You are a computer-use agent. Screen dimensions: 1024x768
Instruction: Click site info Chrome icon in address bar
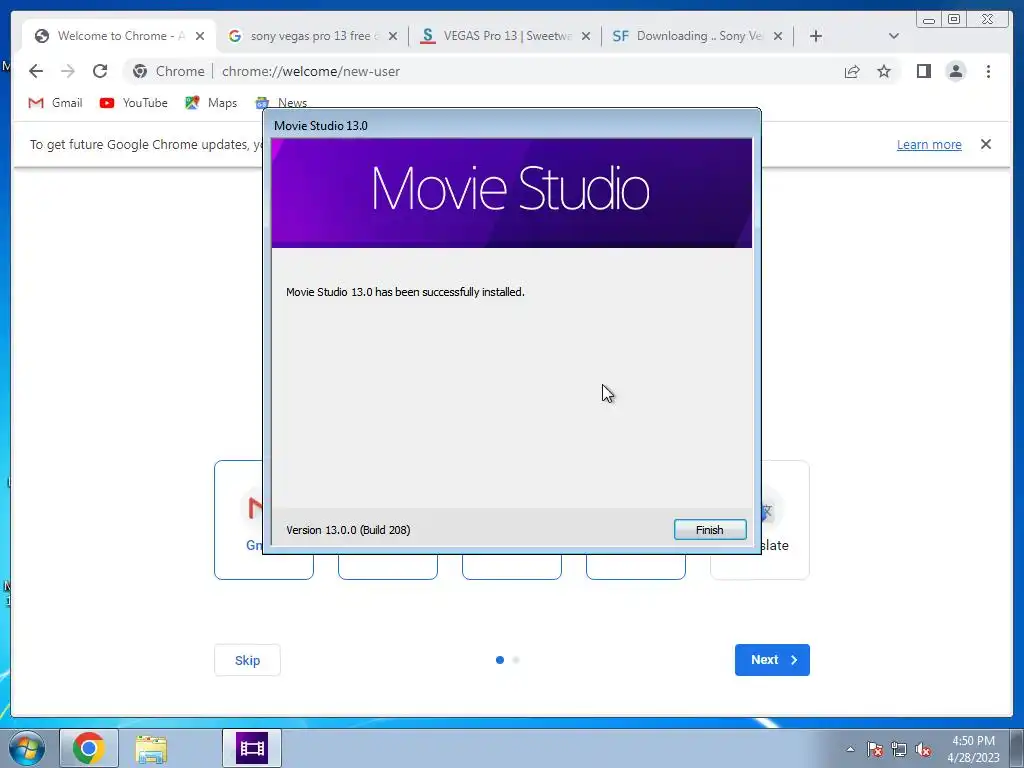click(140, 71)
